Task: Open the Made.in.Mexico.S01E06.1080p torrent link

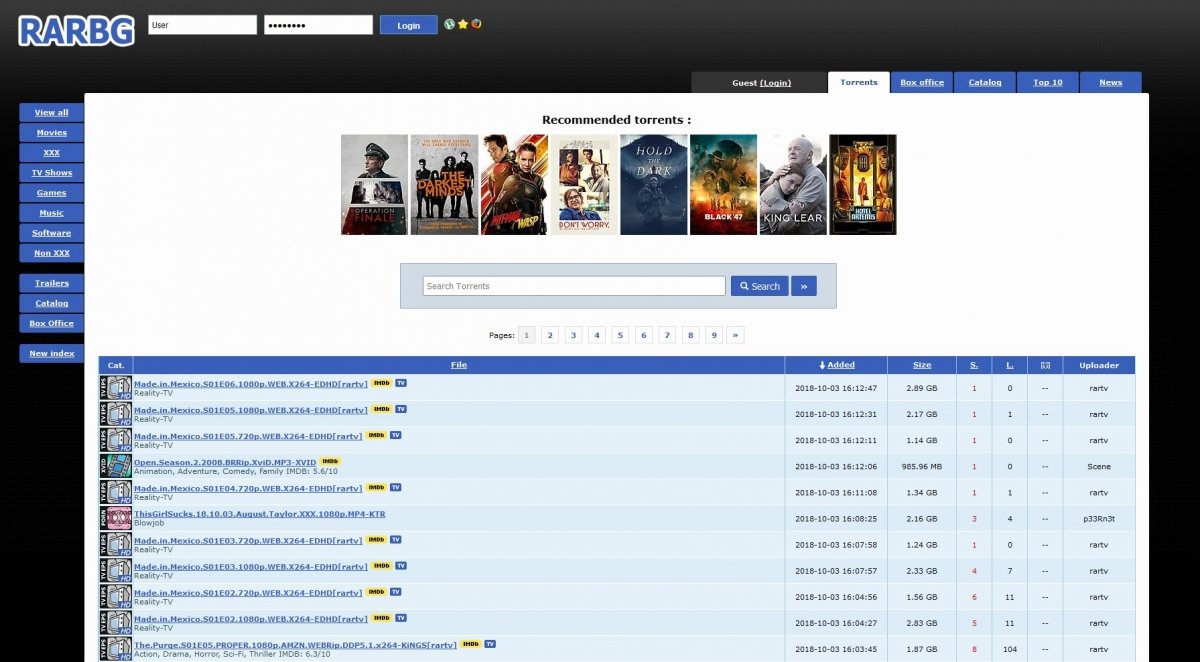Action: tap(251, 383)
